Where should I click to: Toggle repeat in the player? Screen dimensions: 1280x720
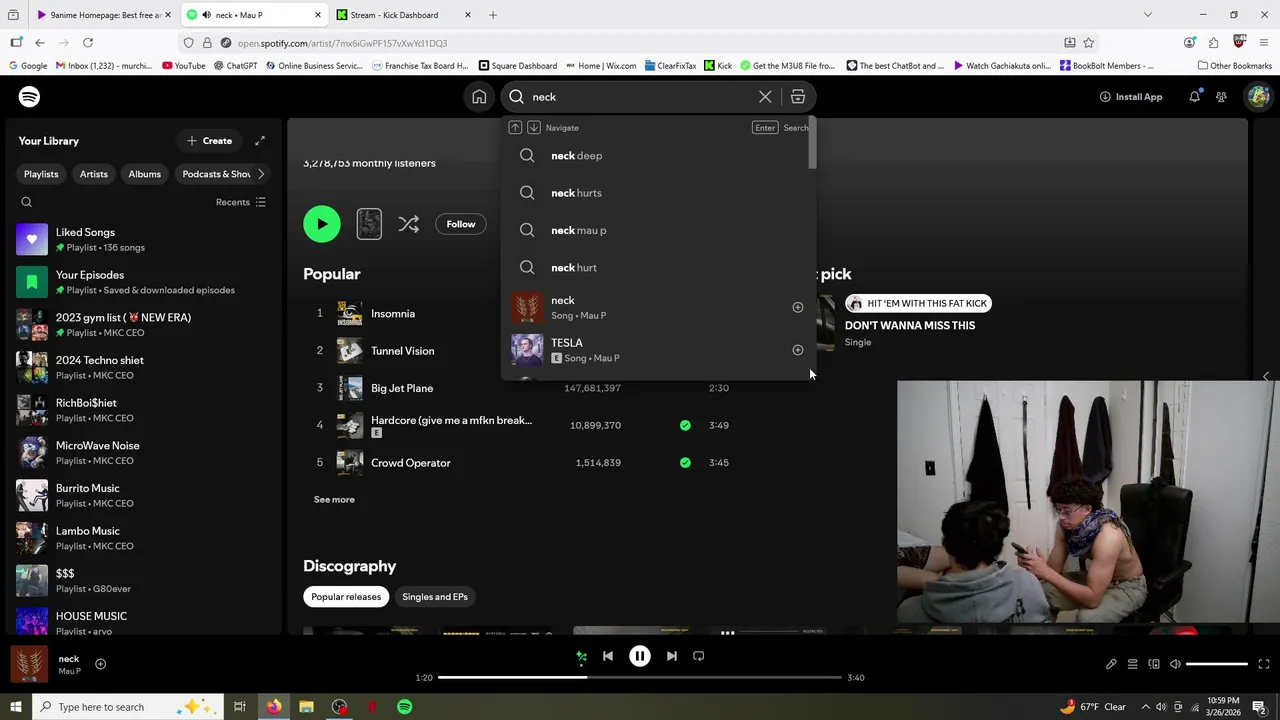point(699,656)
